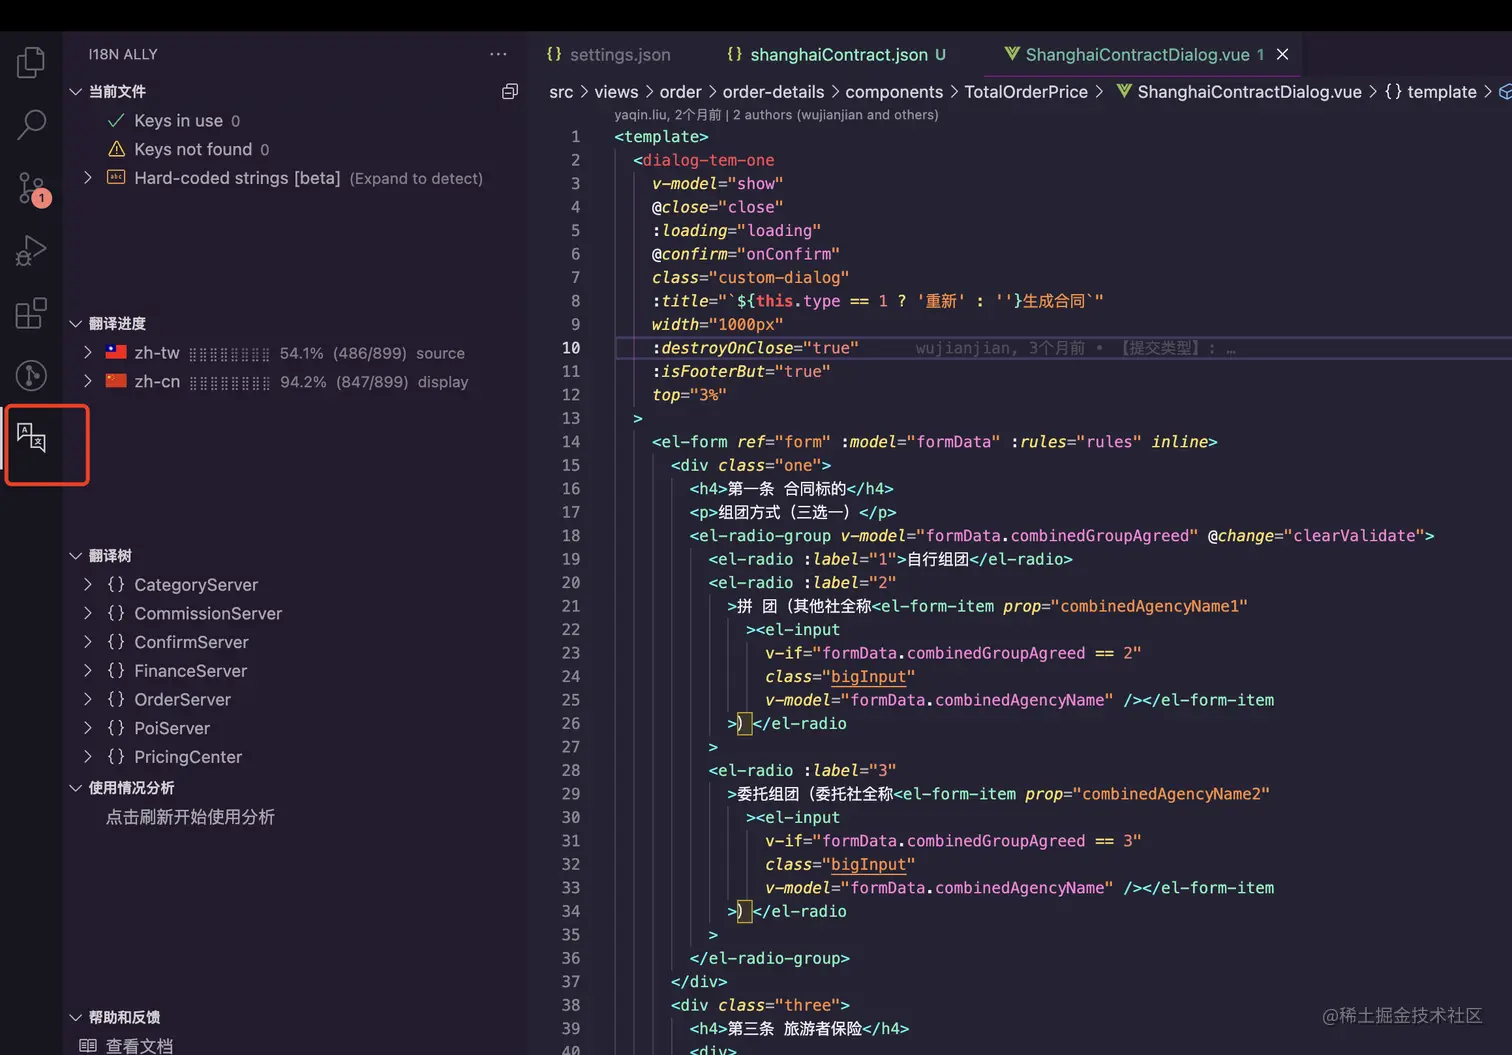Click the Hard-coded strings abc icon
Screen dimensions: 1512x1055
(116, 177)
